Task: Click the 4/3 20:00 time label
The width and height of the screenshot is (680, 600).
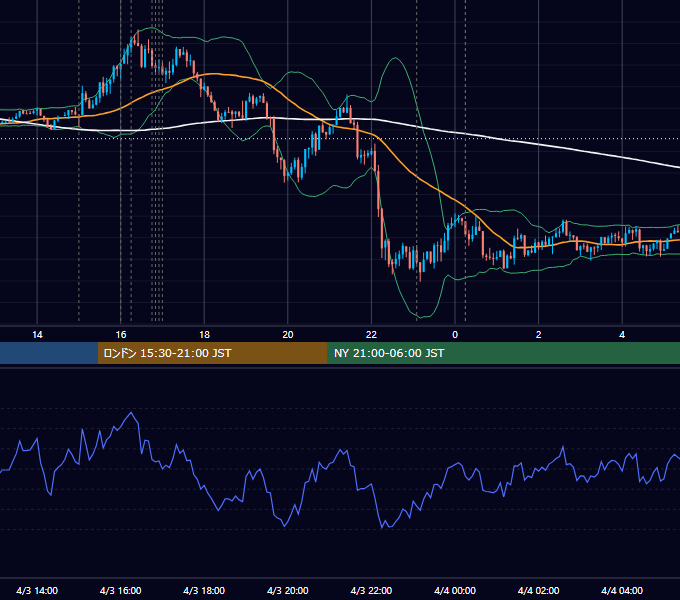Action: click(288, 590)
